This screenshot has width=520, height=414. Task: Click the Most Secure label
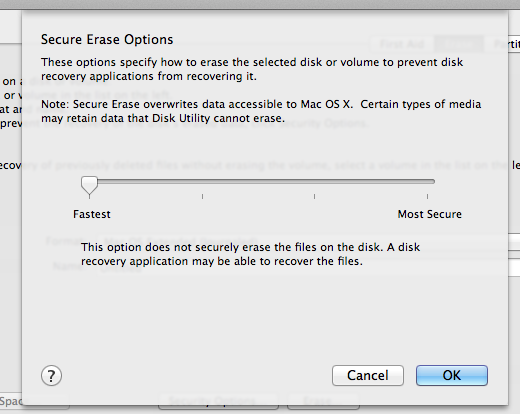[430, 214]
